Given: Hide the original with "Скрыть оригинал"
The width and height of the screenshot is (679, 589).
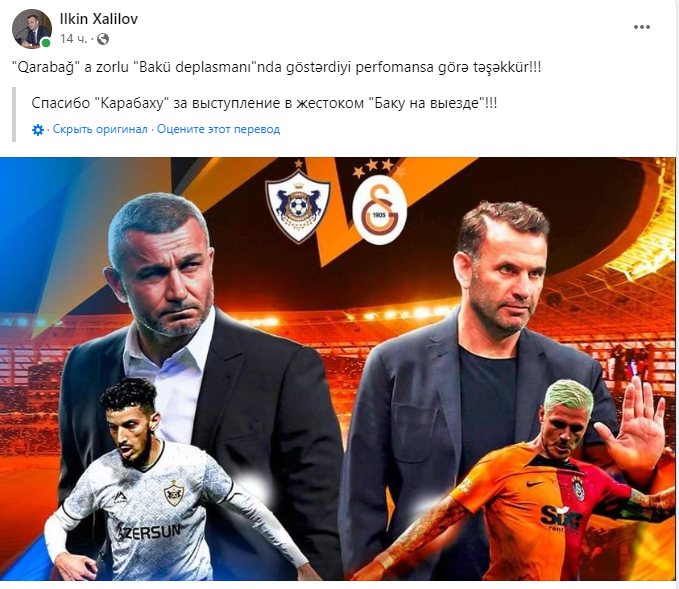Looking at the screenshot, I should coord(100,129).
